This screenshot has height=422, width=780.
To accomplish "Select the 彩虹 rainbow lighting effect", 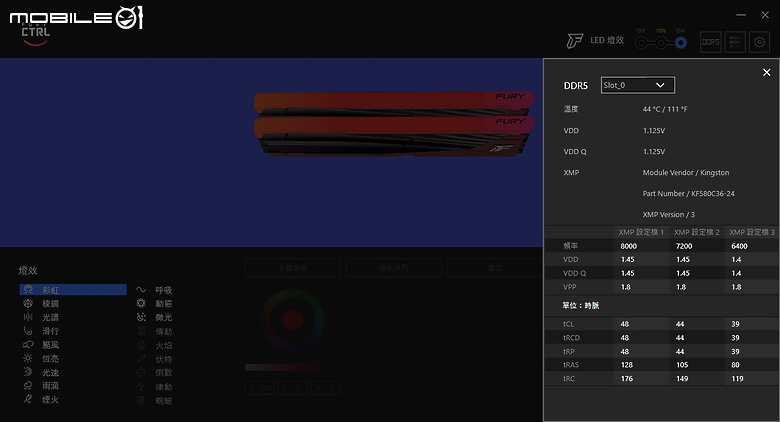I will [73, 290].
